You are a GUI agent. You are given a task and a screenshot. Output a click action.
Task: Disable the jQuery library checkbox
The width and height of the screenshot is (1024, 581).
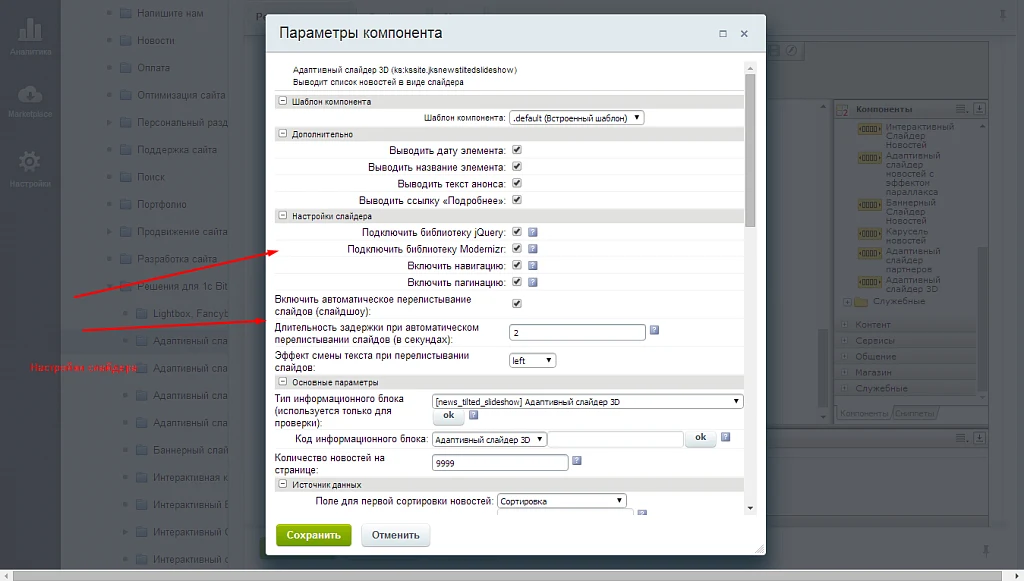coord(517,232)
